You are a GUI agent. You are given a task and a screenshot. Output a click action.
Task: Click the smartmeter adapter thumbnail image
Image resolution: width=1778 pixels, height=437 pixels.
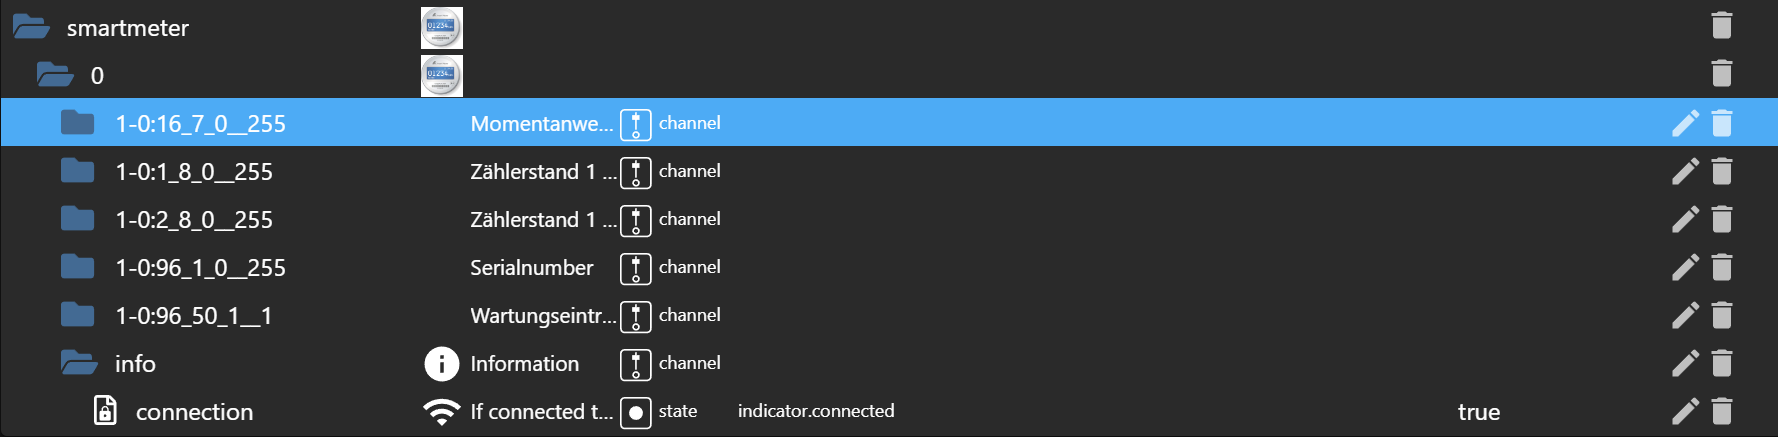pos(442,27)
